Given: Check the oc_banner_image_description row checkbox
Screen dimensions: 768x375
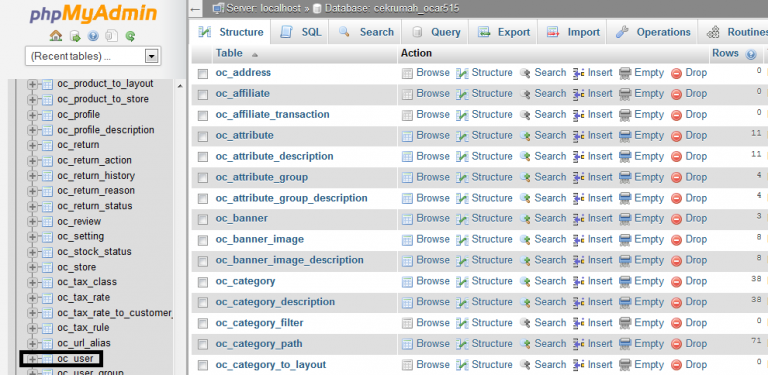Looking at the screenshot, I should pyautogui.click(x=203, y=261).
